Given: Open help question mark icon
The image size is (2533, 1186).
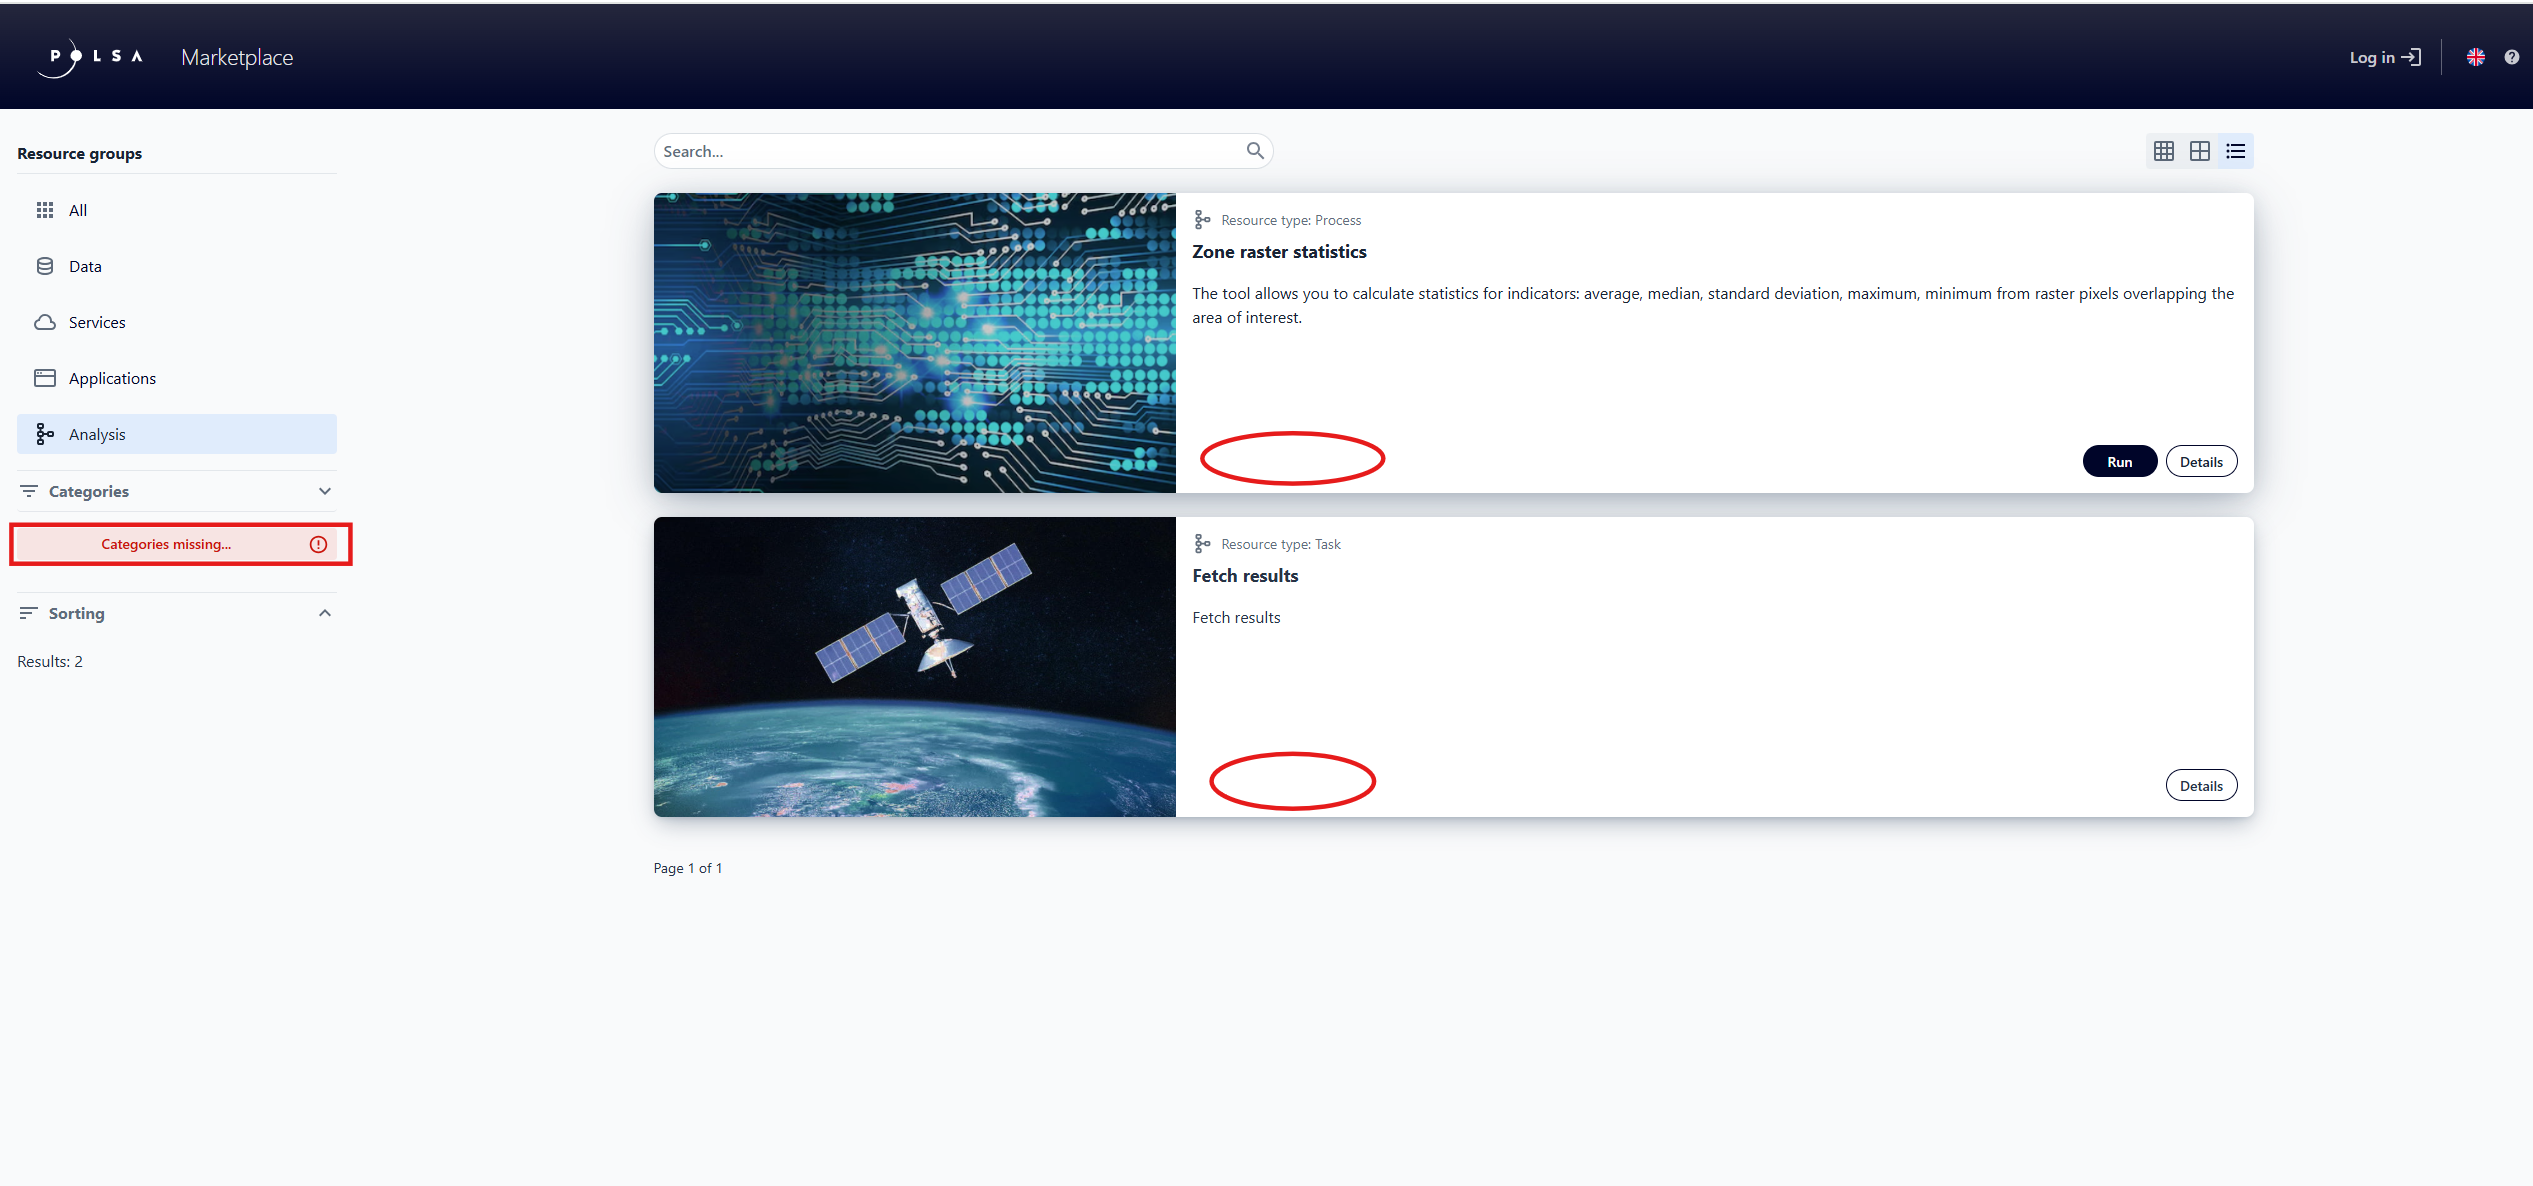Looking at the screenshot, I should (2511, 57).
